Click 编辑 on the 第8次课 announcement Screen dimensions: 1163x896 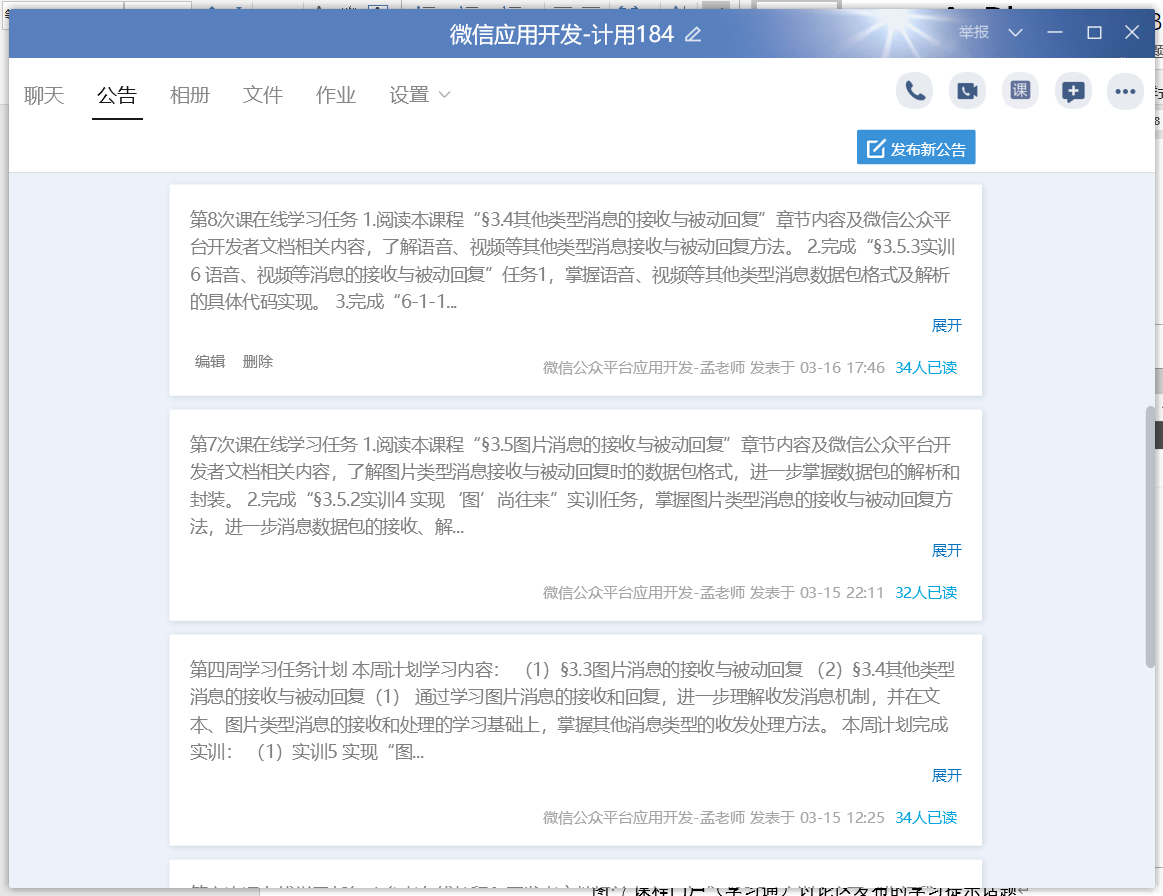point(210,362)
